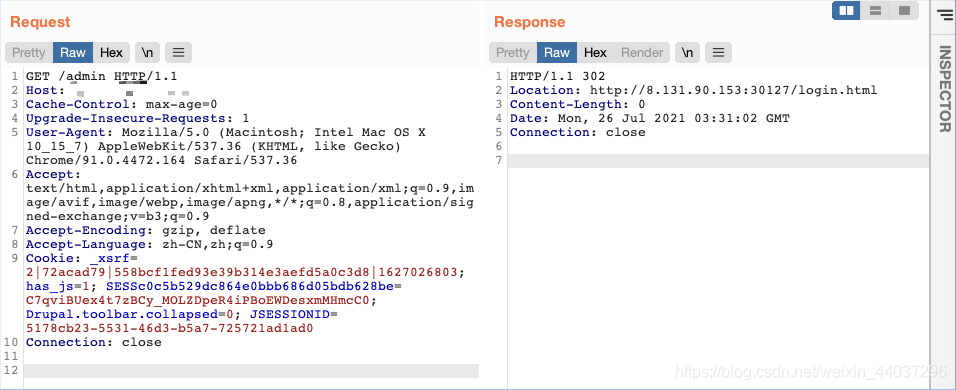
Task: Toggle \n non-printable characters in Response
Action: click(687, 52)
